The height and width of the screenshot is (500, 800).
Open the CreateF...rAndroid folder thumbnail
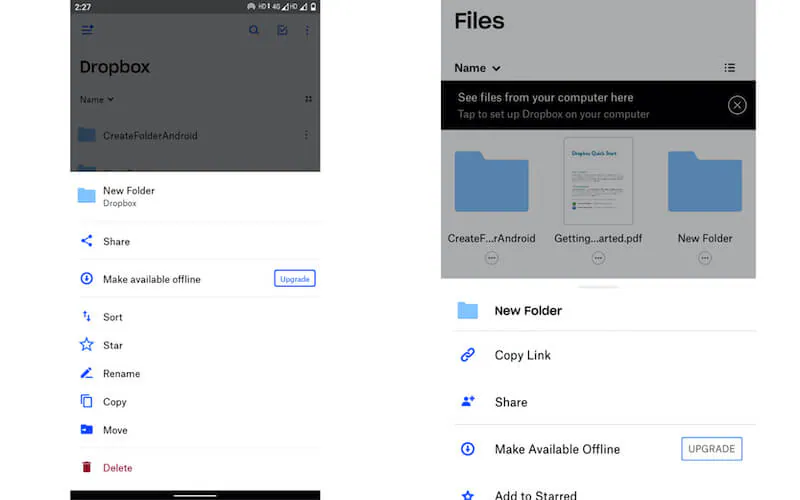pos(491,181)
